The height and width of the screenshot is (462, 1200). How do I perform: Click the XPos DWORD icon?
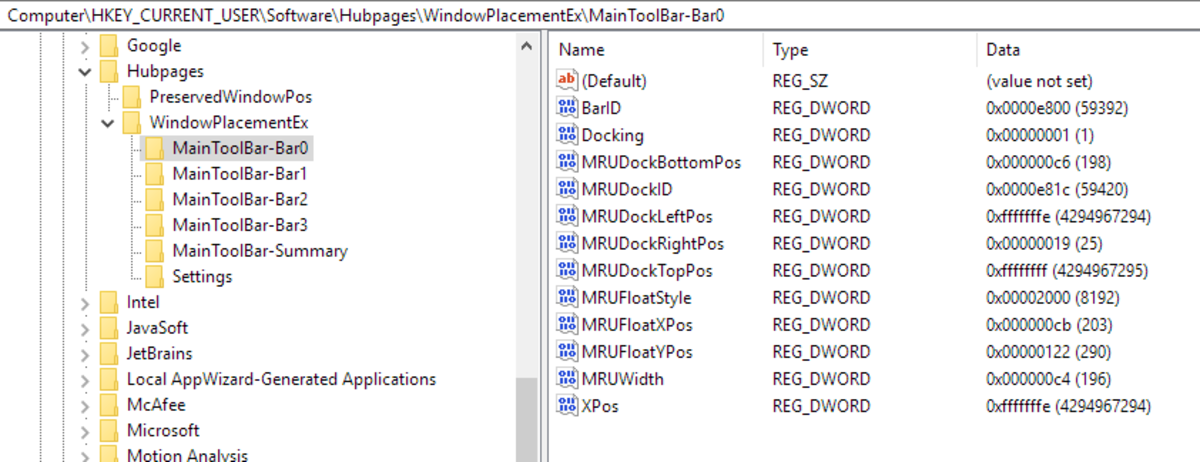[x=567, y=405]
